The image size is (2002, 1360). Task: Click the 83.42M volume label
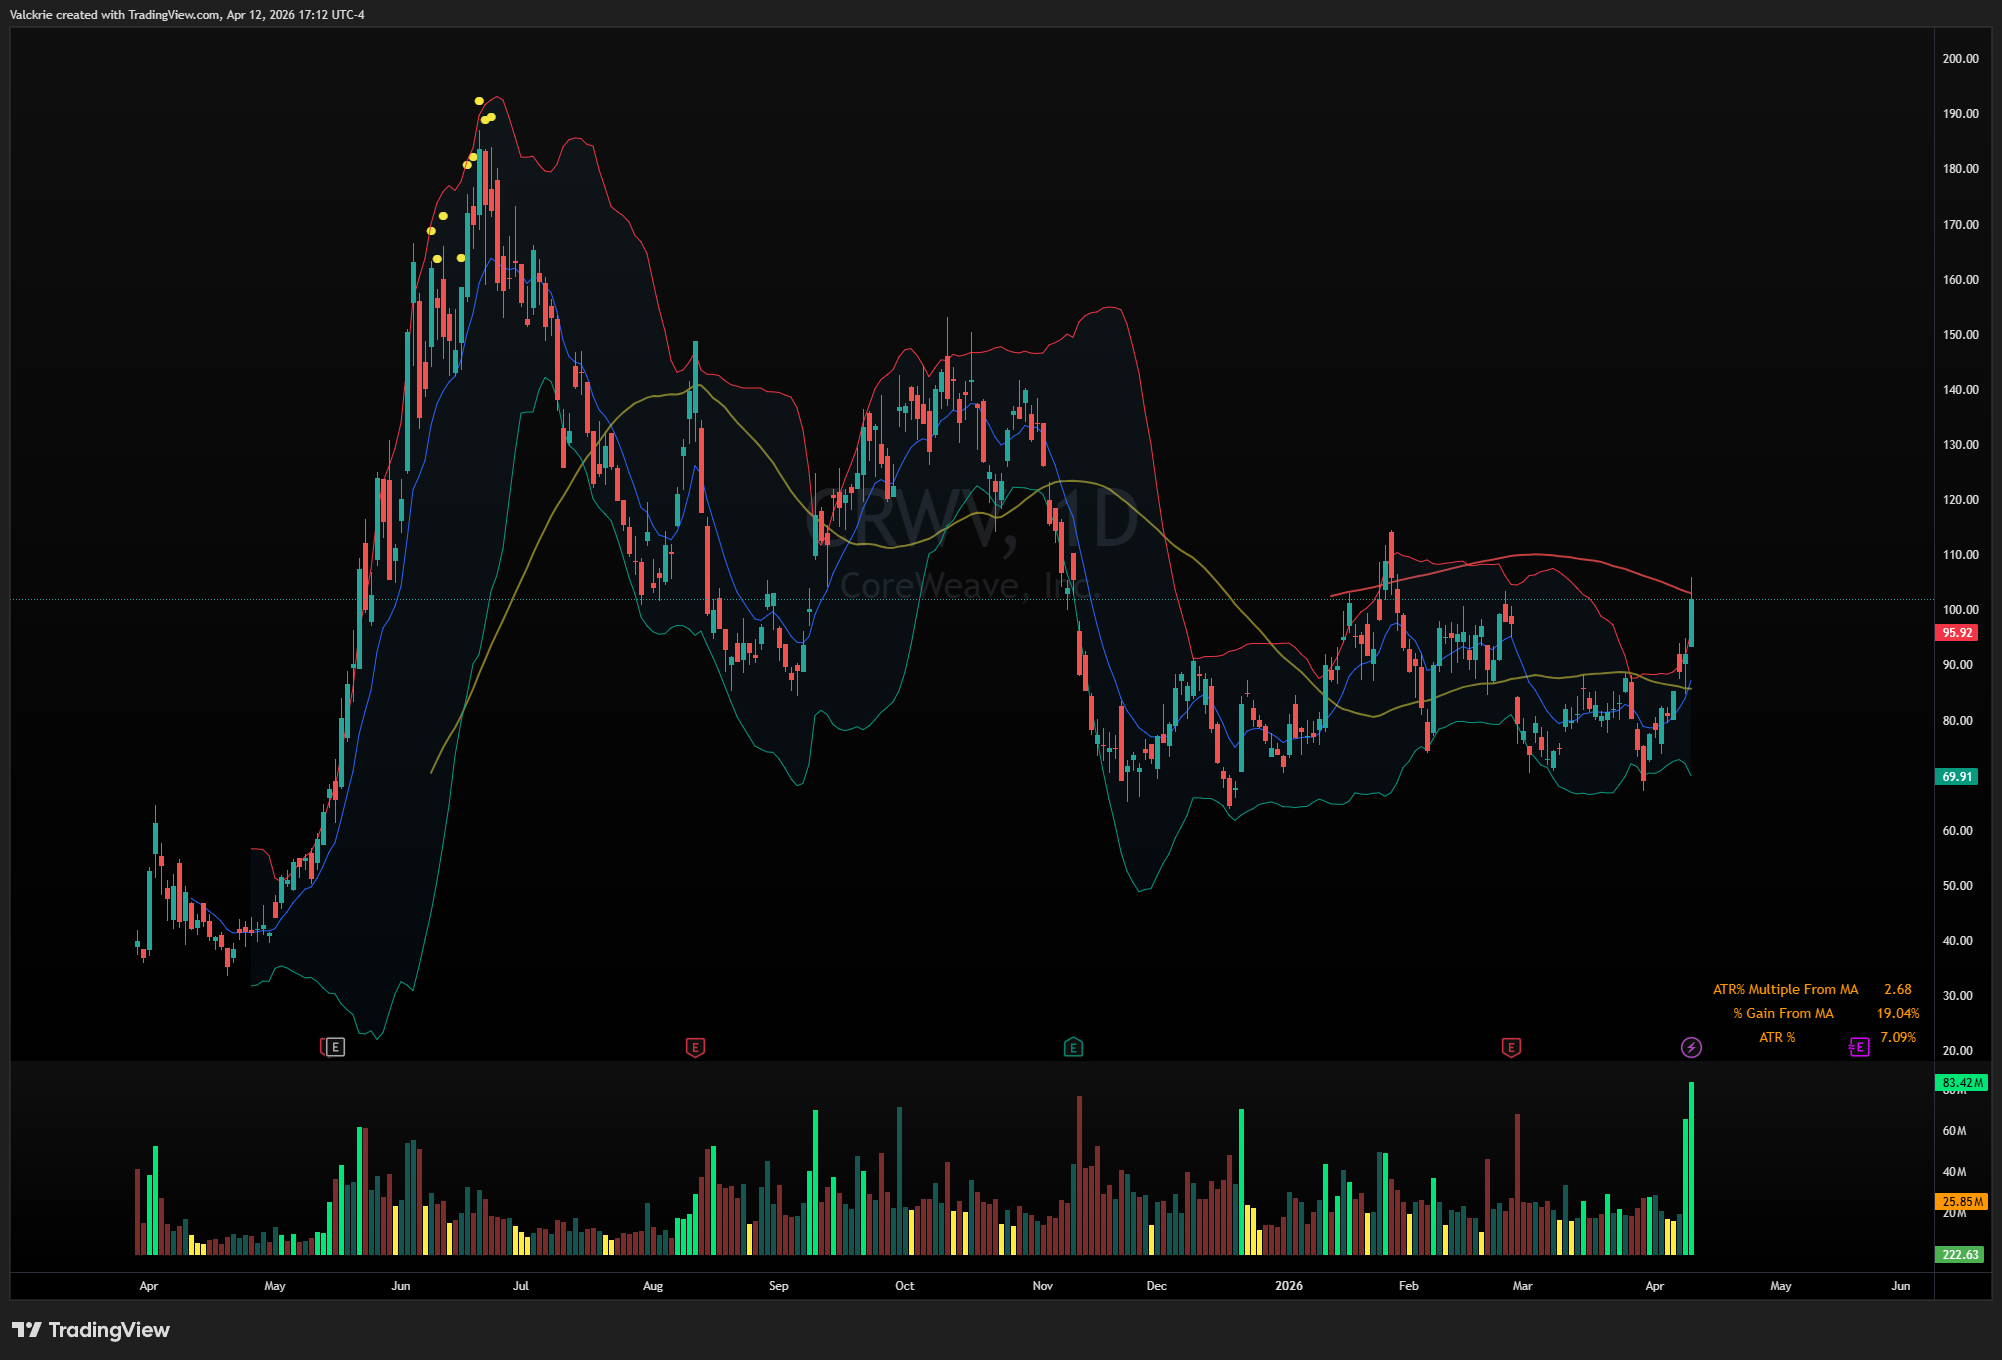[x=1961, y=1083]
